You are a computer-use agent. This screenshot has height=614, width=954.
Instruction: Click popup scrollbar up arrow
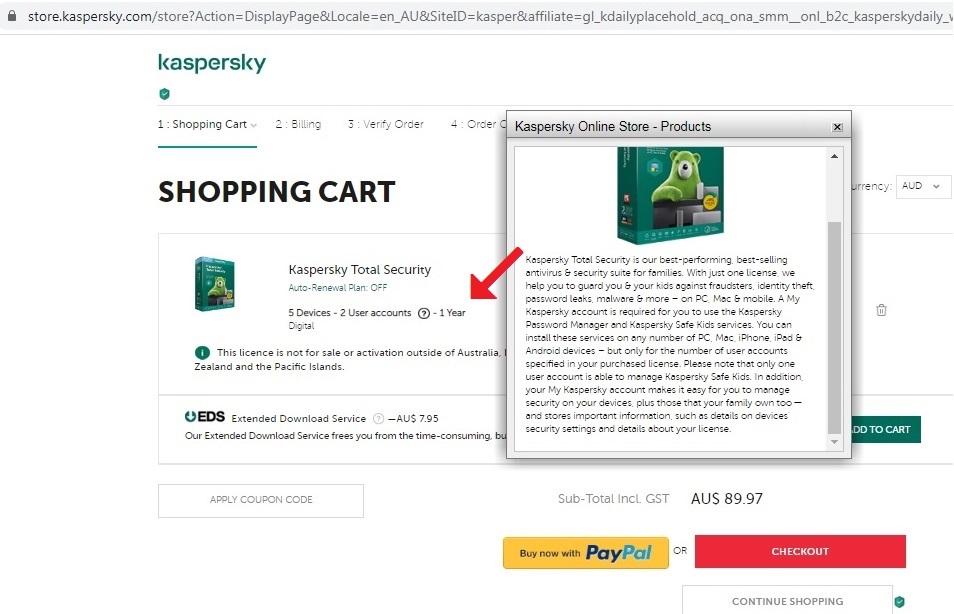[x=834, y=156]
